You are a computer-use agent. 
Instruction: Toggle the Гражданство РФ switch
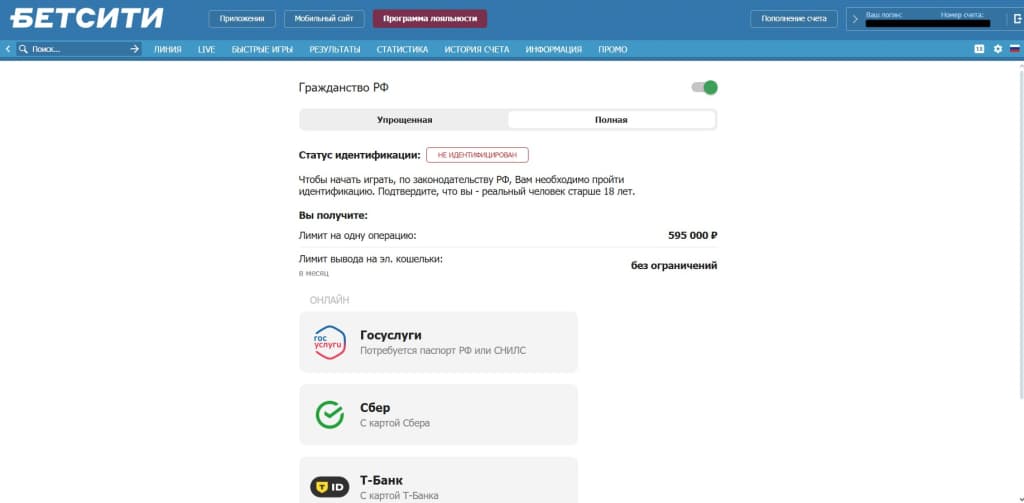(x=704, y=88)
